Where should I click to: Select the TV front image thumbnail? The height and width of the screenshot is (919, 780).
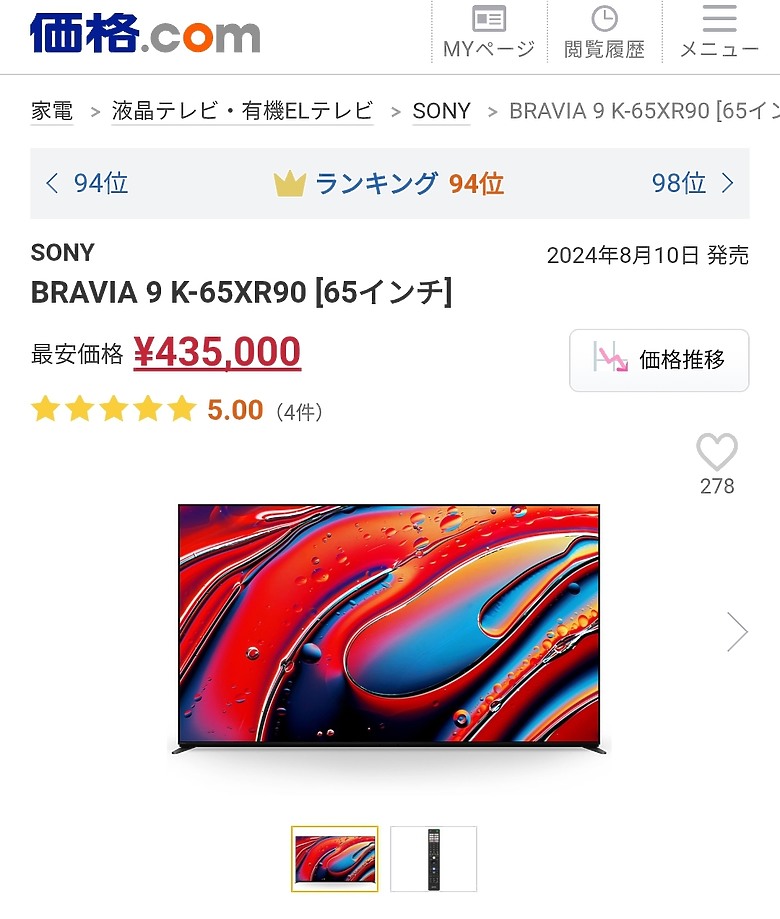click(x=335, y=859)
